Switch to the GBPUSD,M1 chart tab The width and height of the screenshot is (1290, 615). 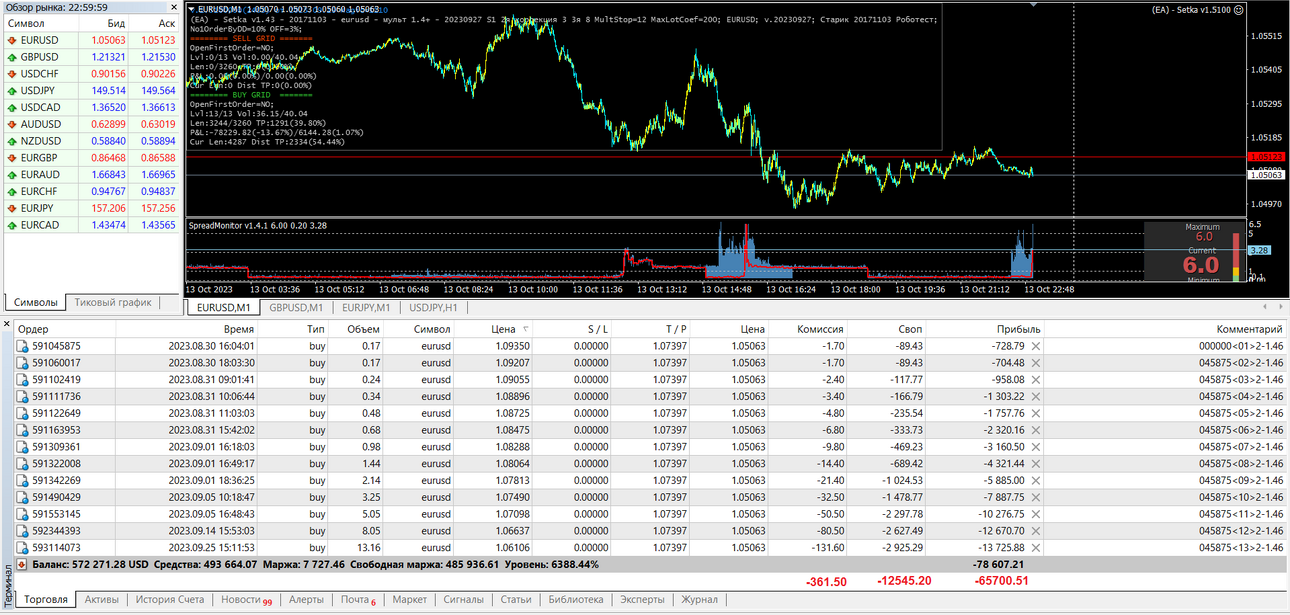tap(295, 308)
